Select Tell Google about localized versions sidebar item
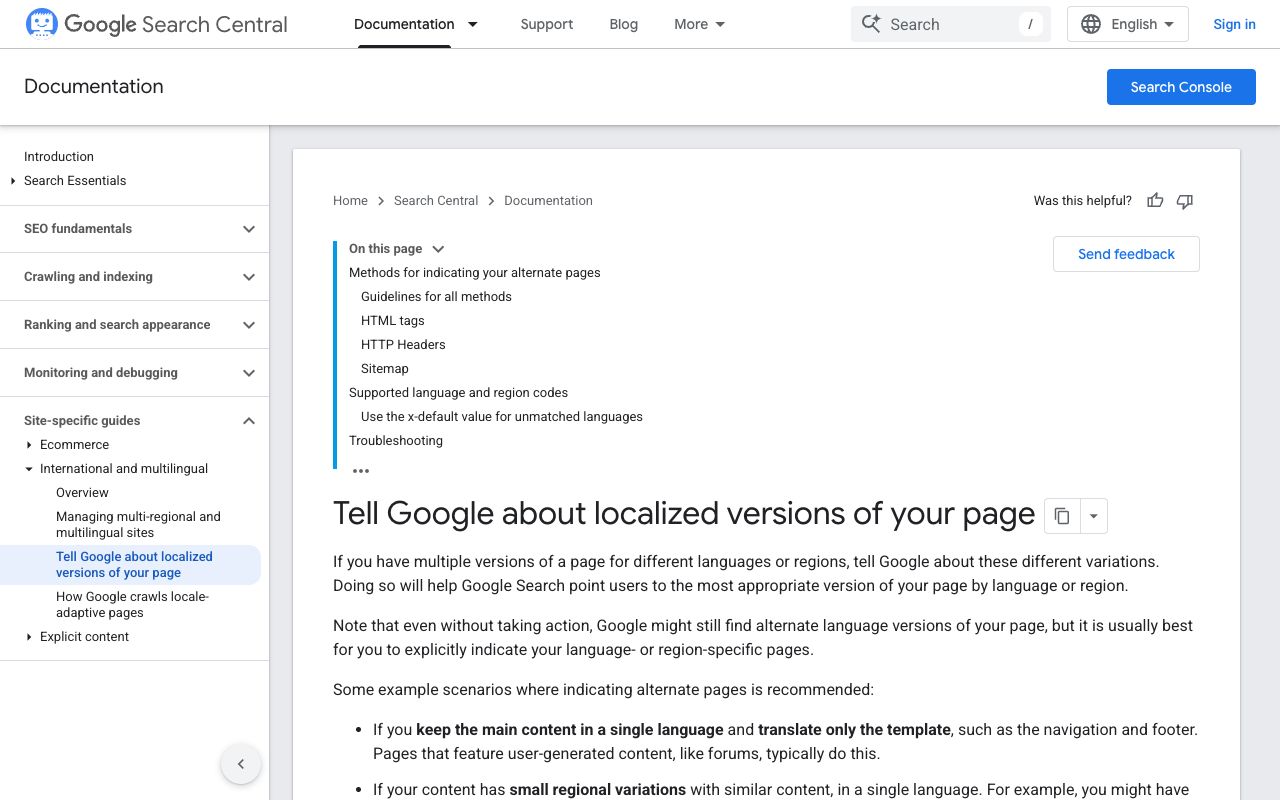The height and width of the screenshot is (800, 1280). [x=134, y=565]
